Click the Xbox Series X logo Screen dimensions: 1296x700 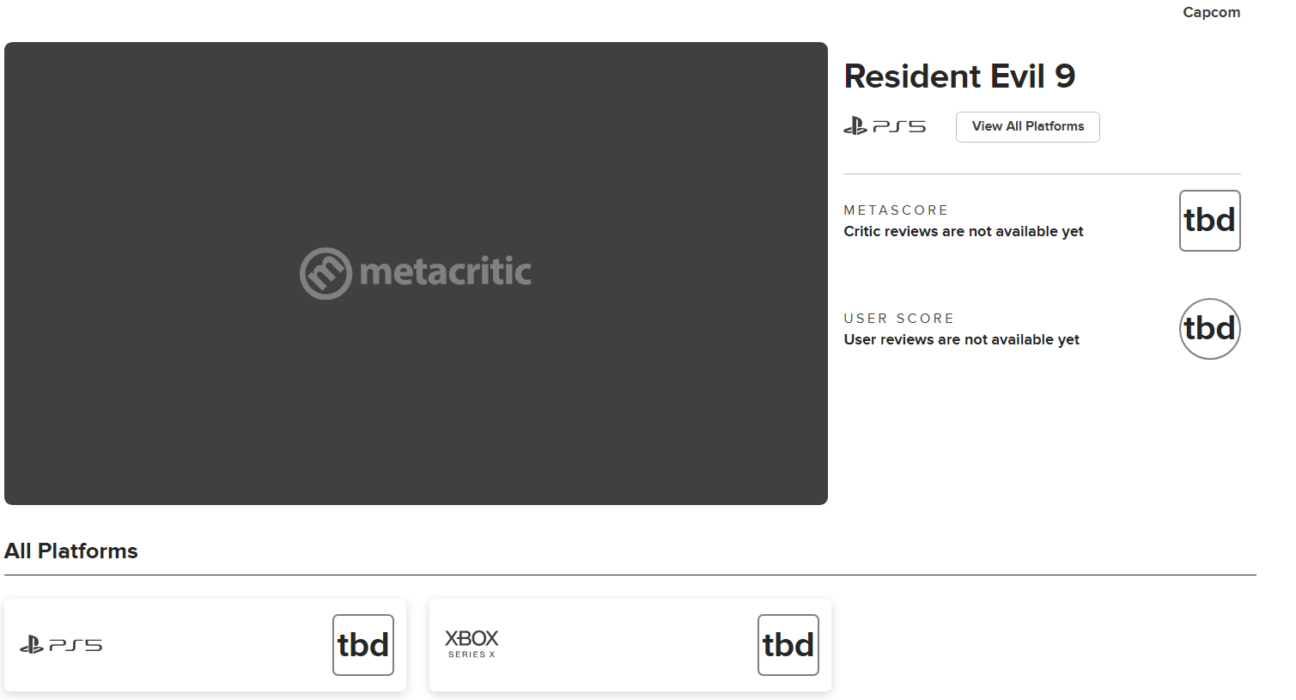pos(471,643)
